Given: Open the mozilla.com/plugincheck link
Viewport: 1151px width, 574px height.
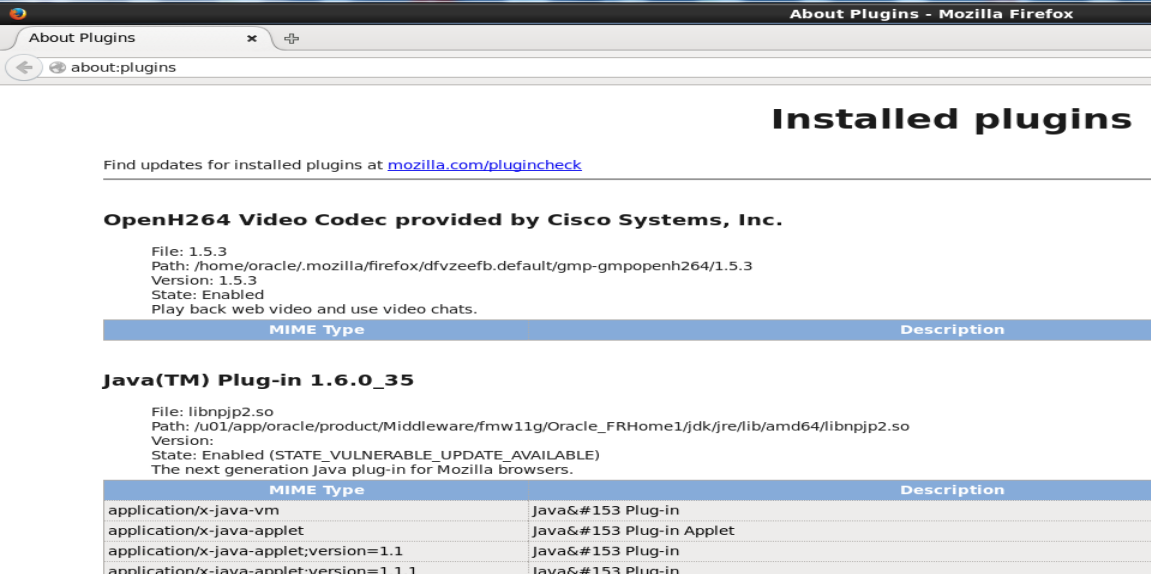Looking at the screenshot, I should click(x=484, y=165).
